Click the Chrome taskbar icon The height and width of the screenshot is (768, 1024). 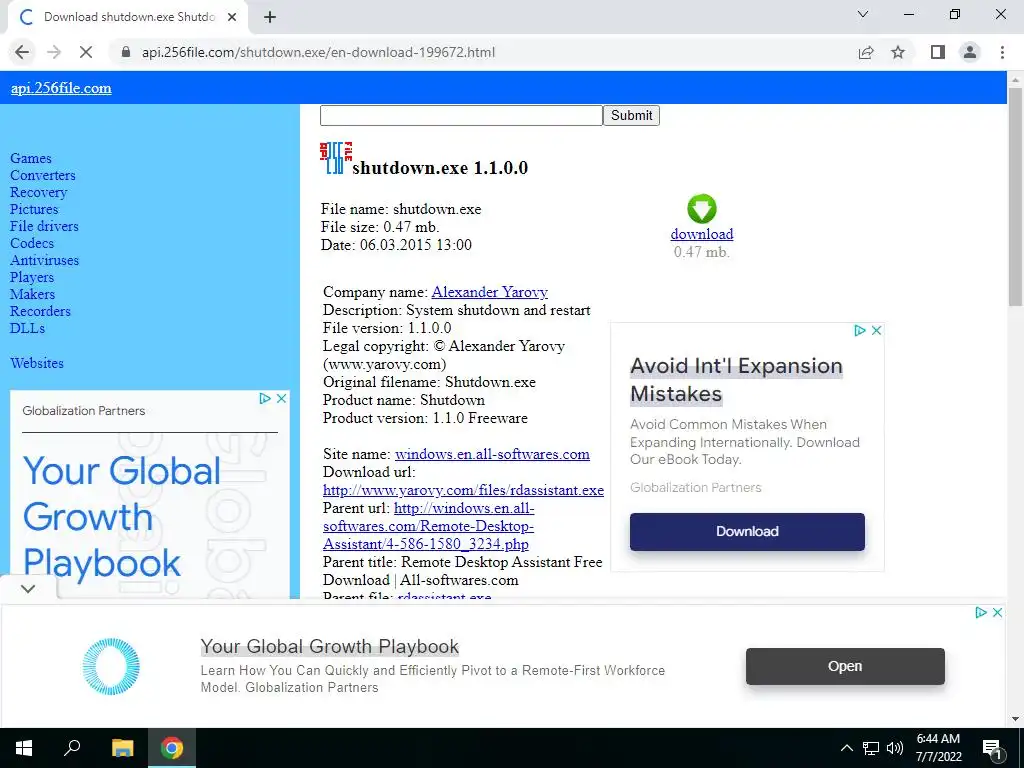(172, 748)
